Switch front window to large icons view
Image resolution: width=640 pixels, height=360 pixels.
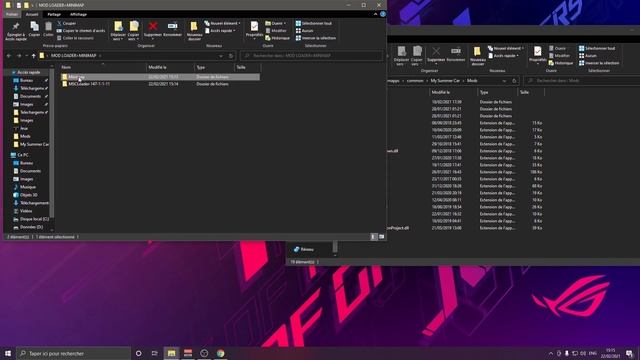382,236
